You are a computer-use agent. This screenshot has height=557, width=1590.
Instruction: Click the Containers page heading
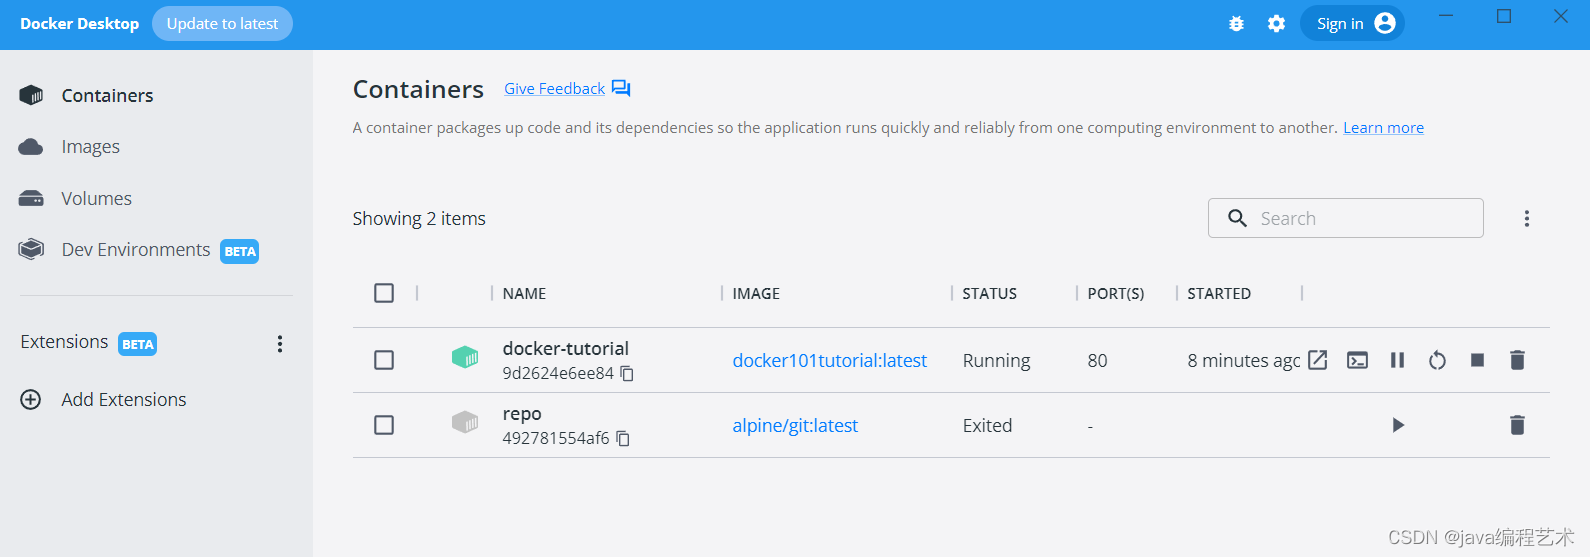pyautogui.click(x=418, y=90)
